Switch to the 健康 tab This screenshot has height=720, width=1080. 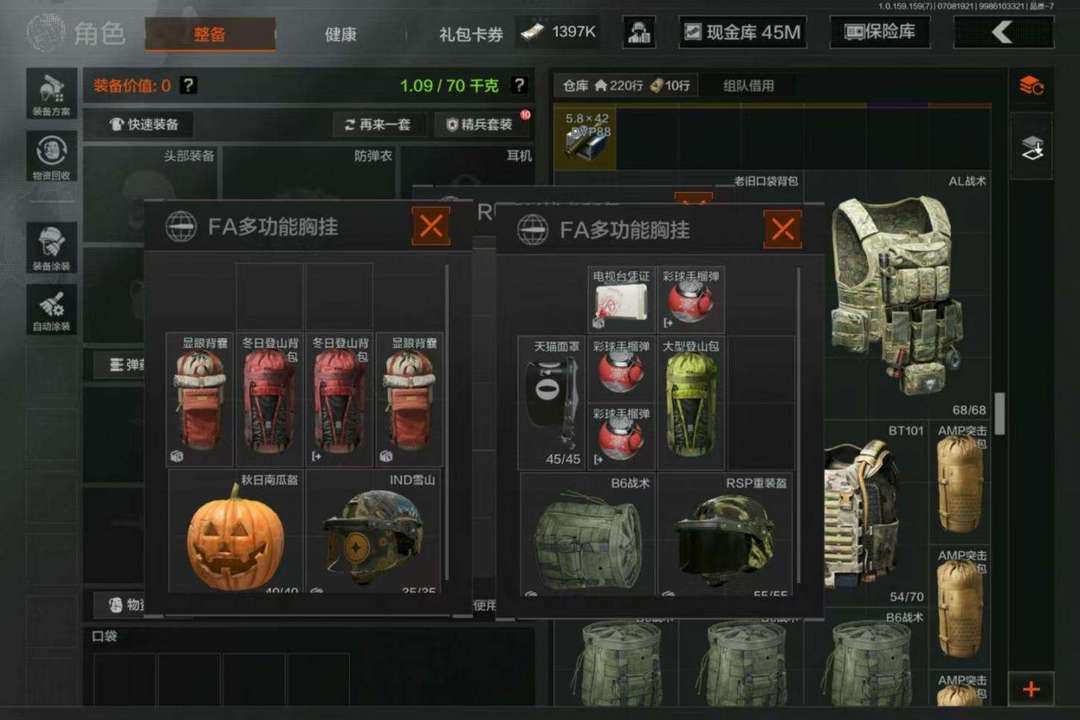click(341, 34)
